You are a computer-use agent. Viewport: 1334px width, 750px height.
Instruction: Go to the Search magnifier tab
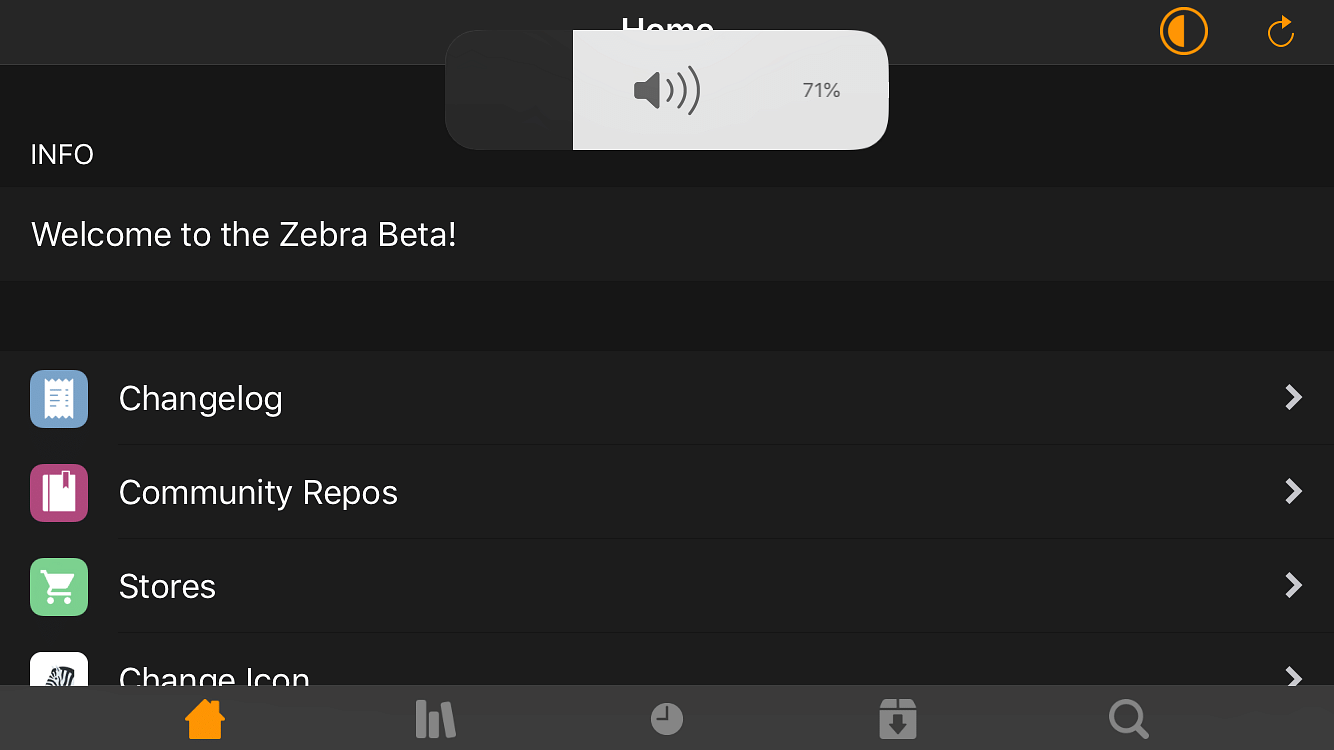(1129, 719)
